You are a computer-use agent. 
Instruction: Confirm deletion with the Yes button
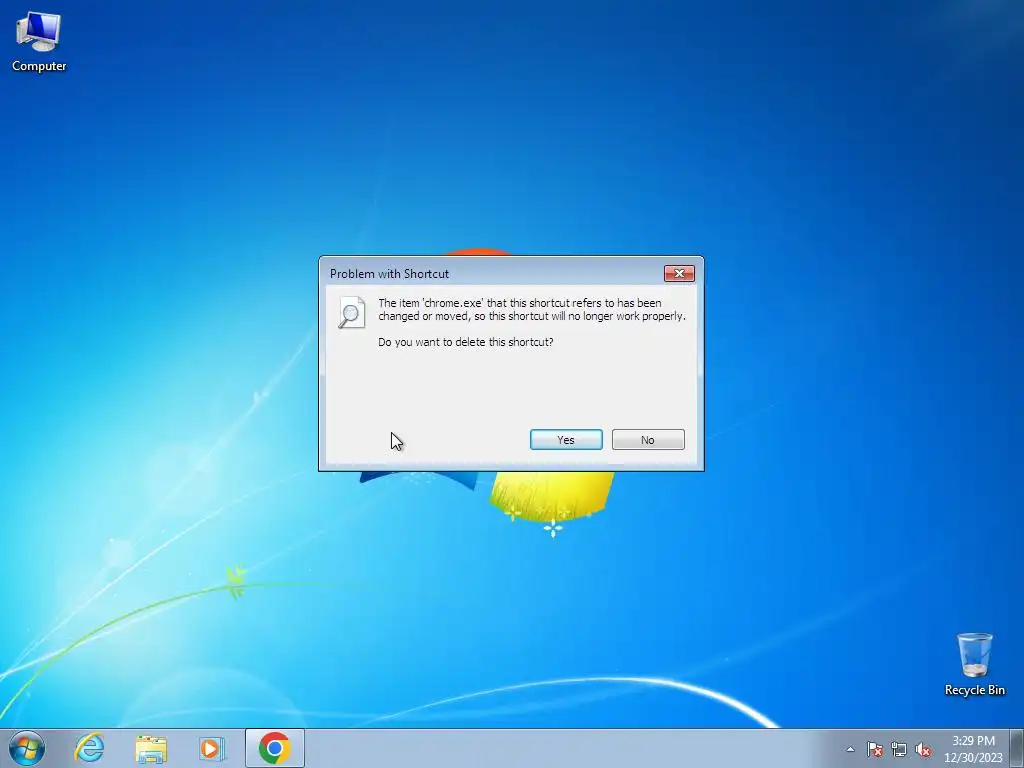[566, 440]
